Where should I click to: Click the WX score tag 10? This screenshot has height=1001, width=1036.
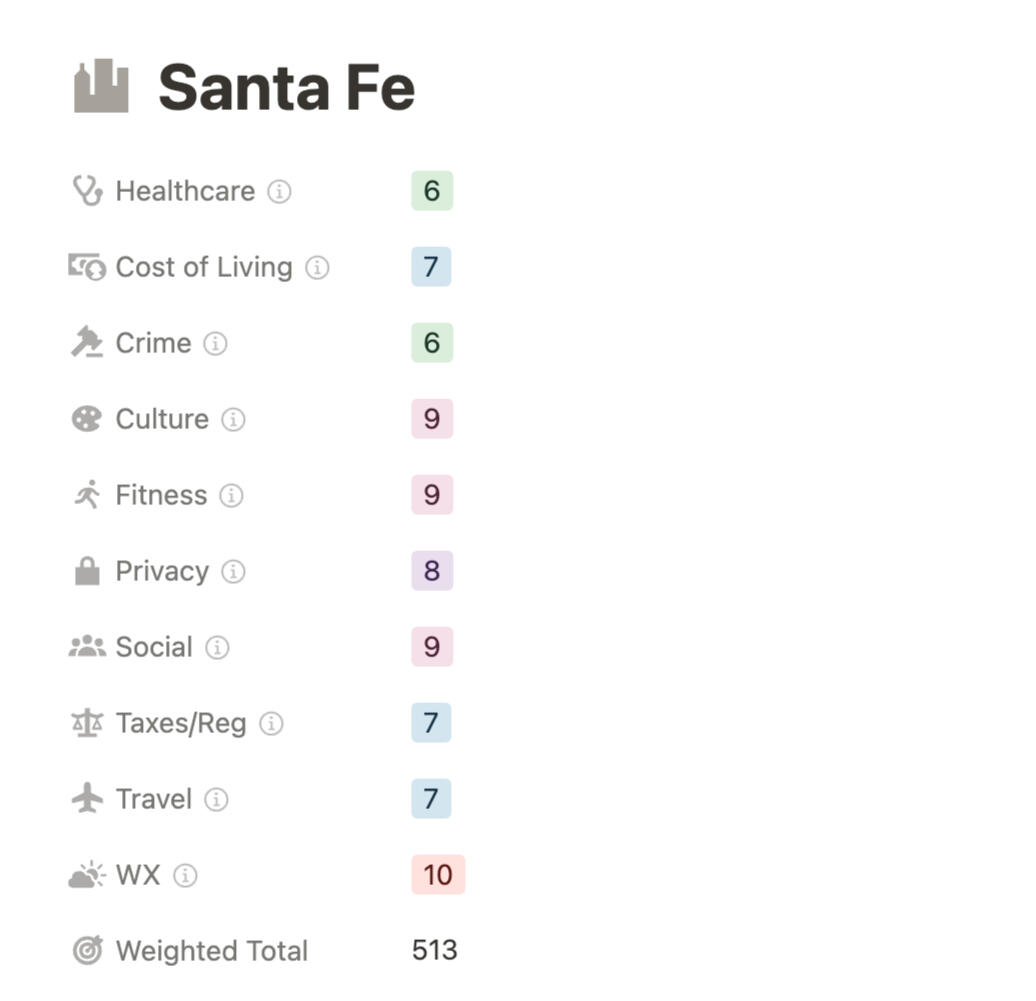coord(438,875)
